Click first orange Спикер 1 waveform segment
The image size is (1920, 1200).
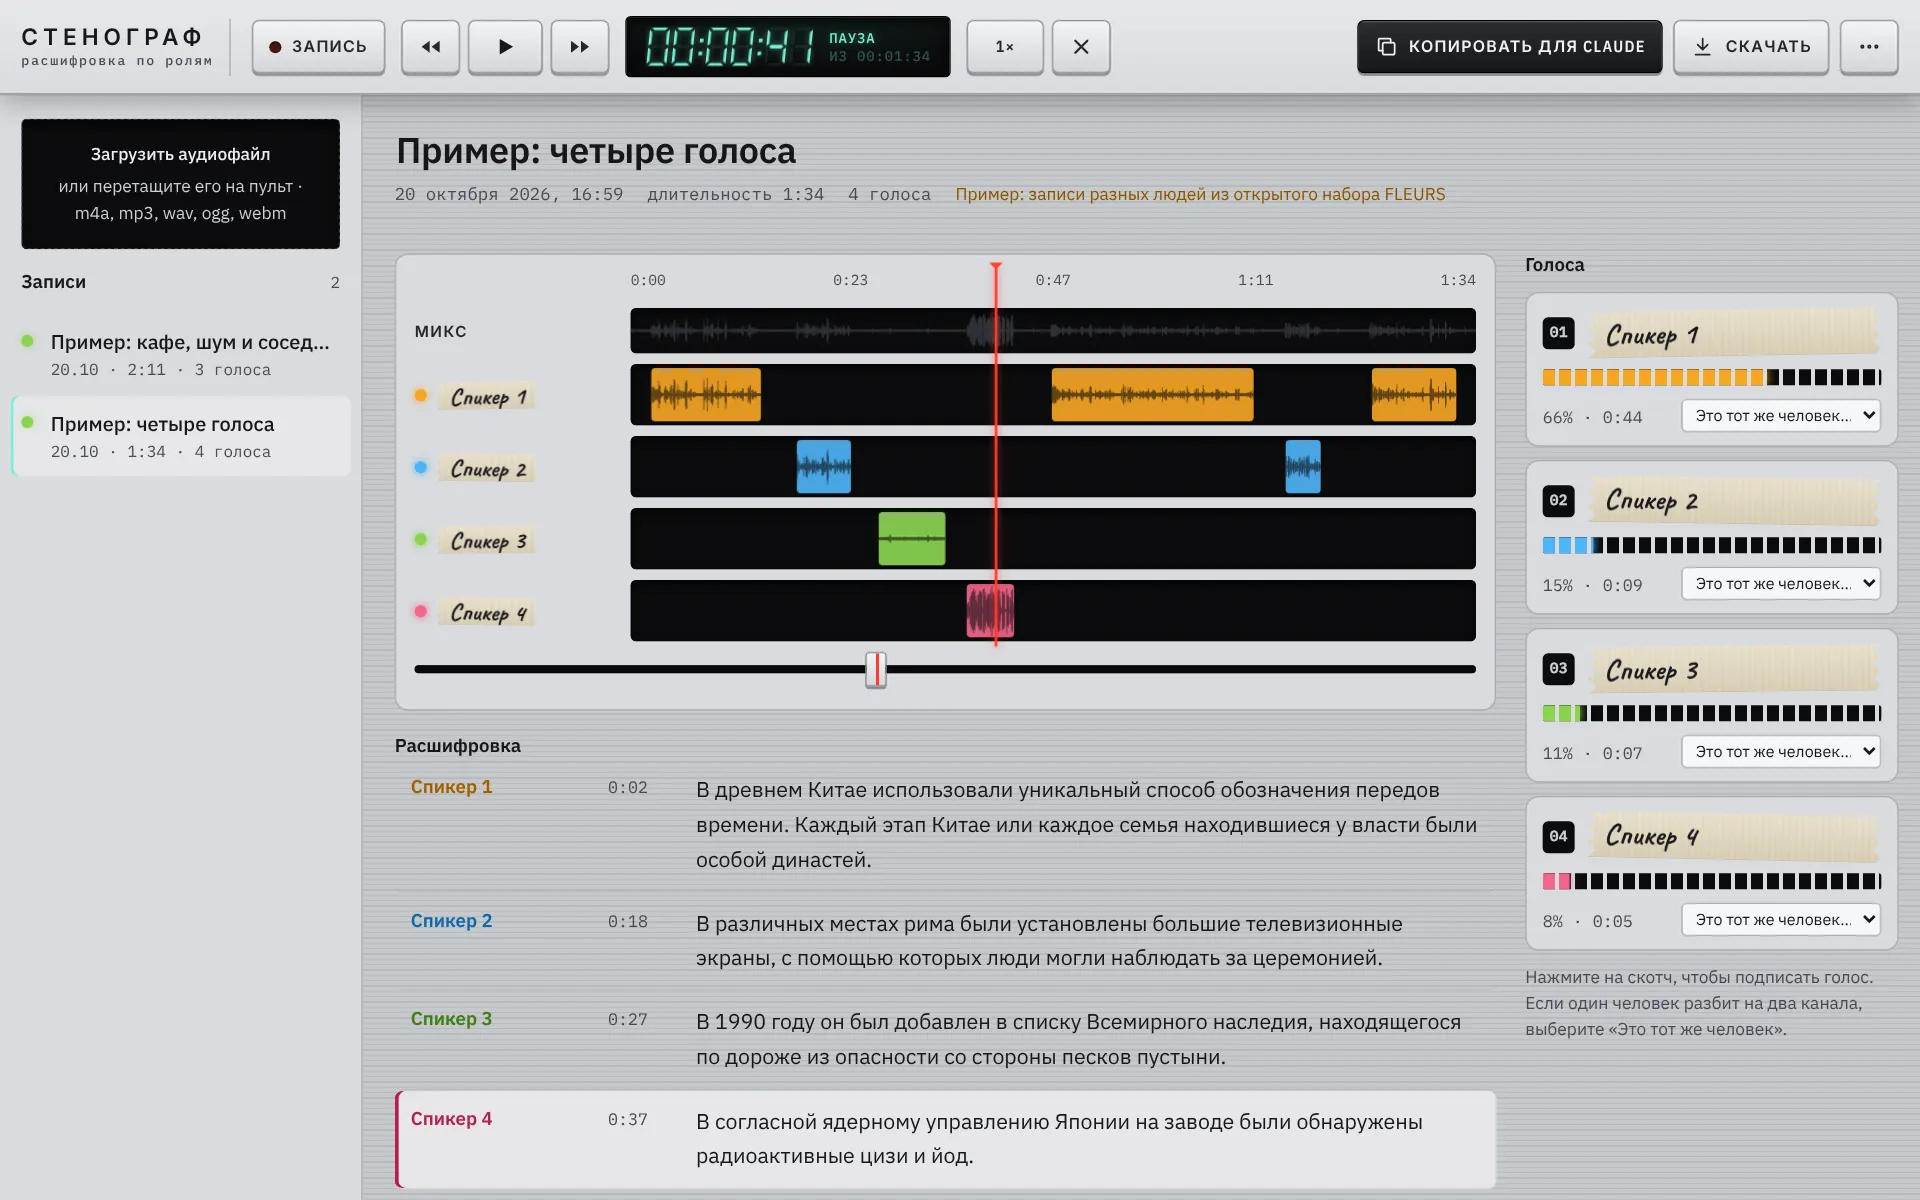[706, 395]
